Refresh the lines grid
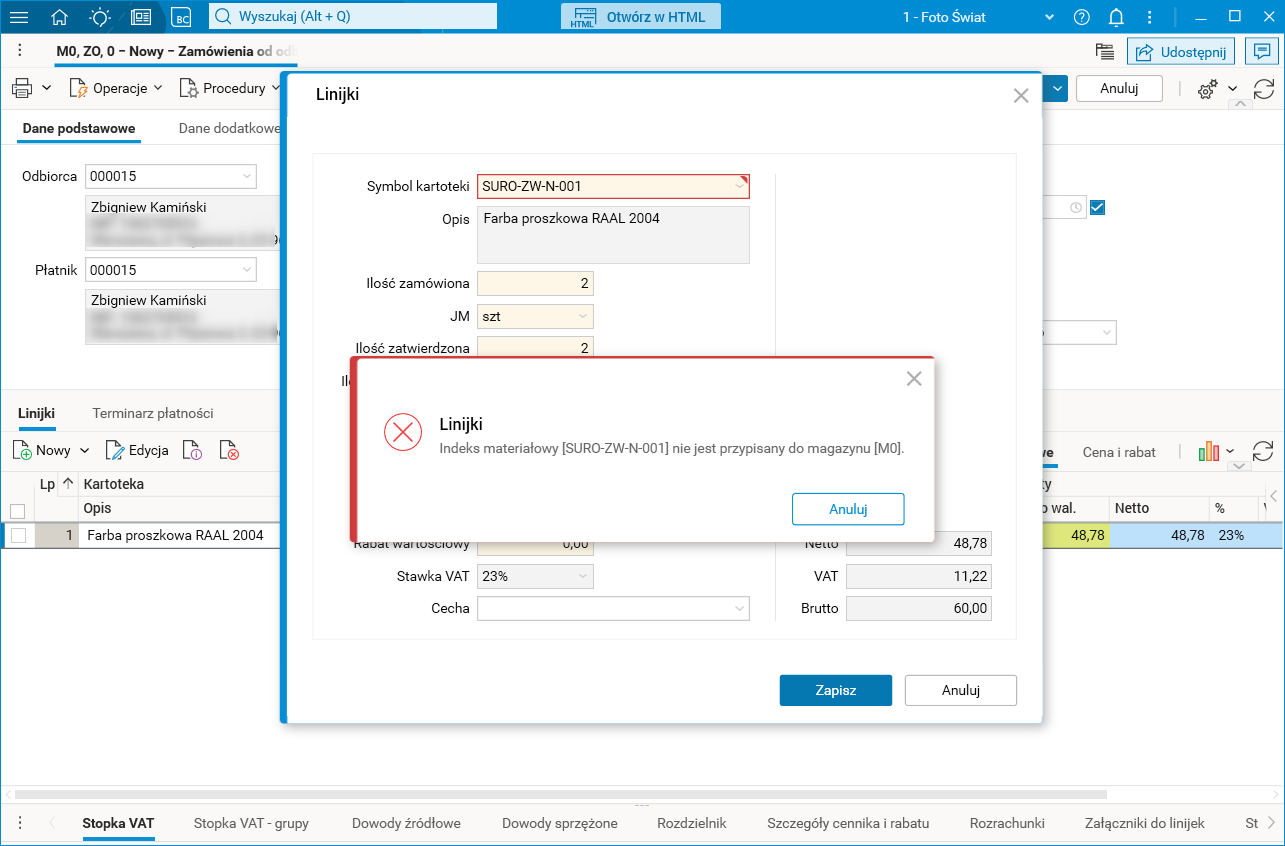The image size is (1285, 846). tap(1263, 451)
